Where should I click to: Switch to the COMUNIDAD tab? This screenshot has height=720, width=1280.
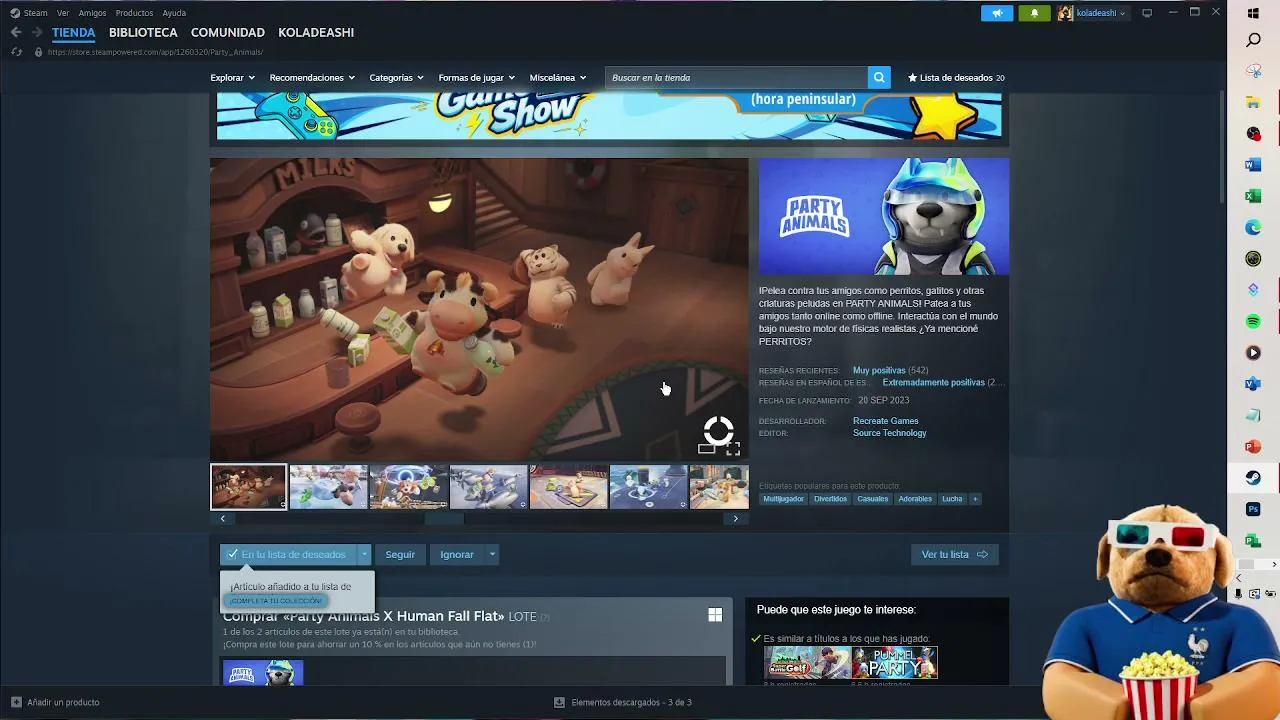click(x=228, y=32)
